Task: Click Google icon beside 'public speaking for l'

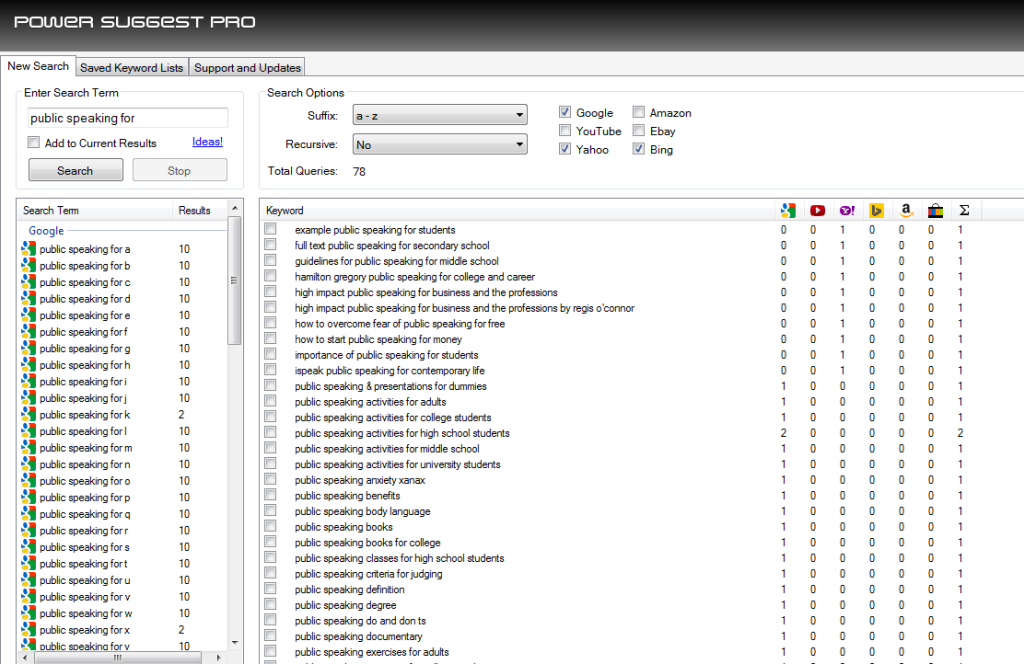Action: pyautogui.click(x=28, y=431)
